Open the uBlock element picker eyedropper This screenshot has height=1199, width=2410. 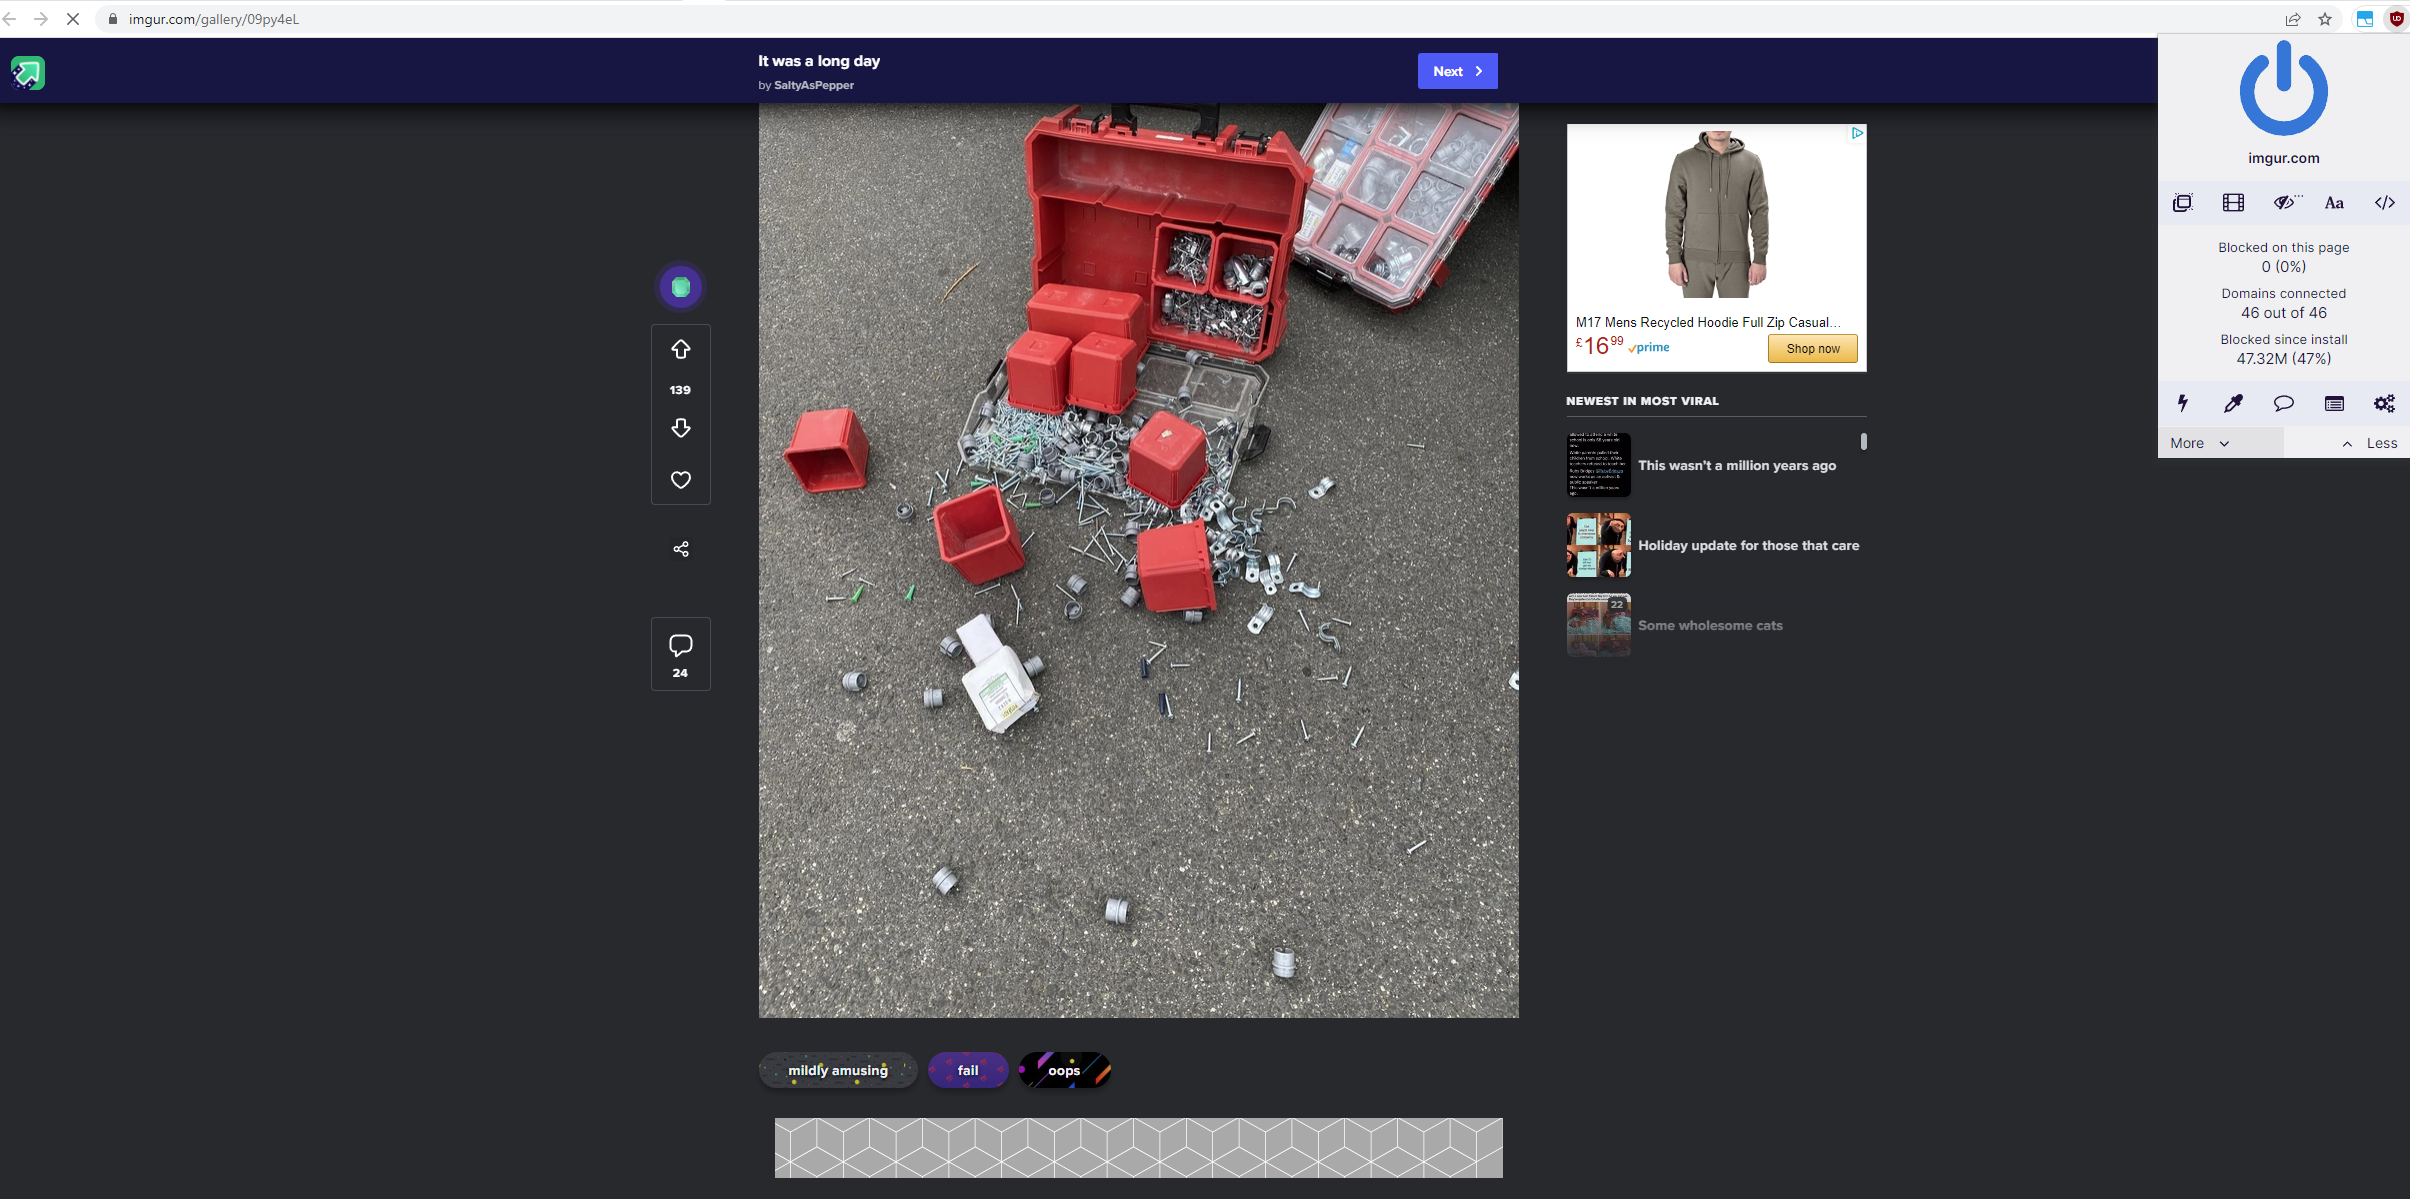2233,404
